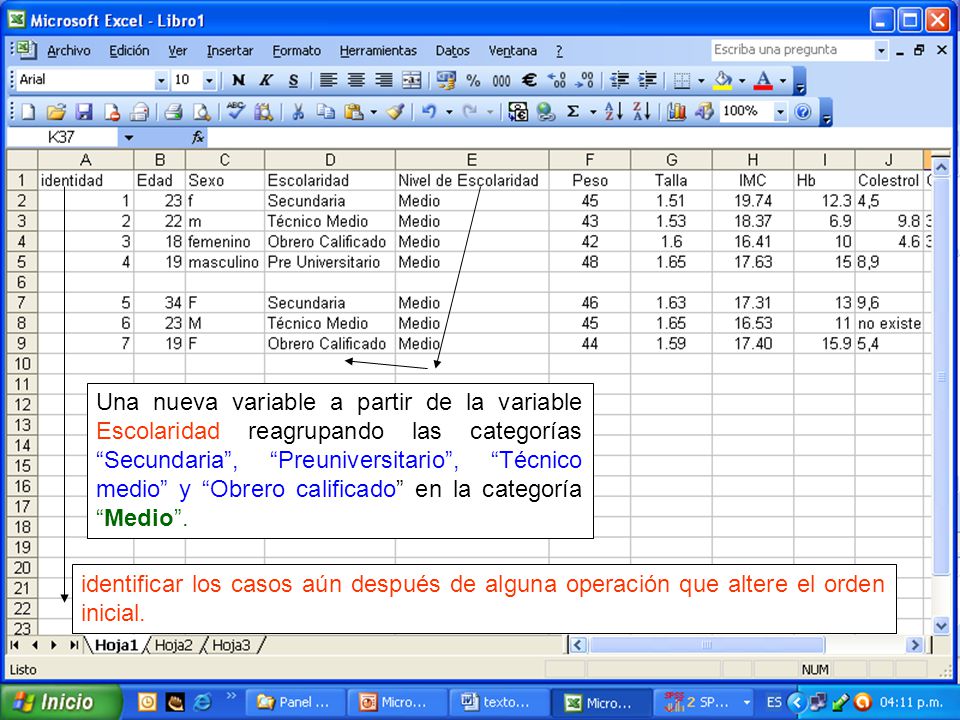Expand the Paste options arrow

(x=373, y=112)
